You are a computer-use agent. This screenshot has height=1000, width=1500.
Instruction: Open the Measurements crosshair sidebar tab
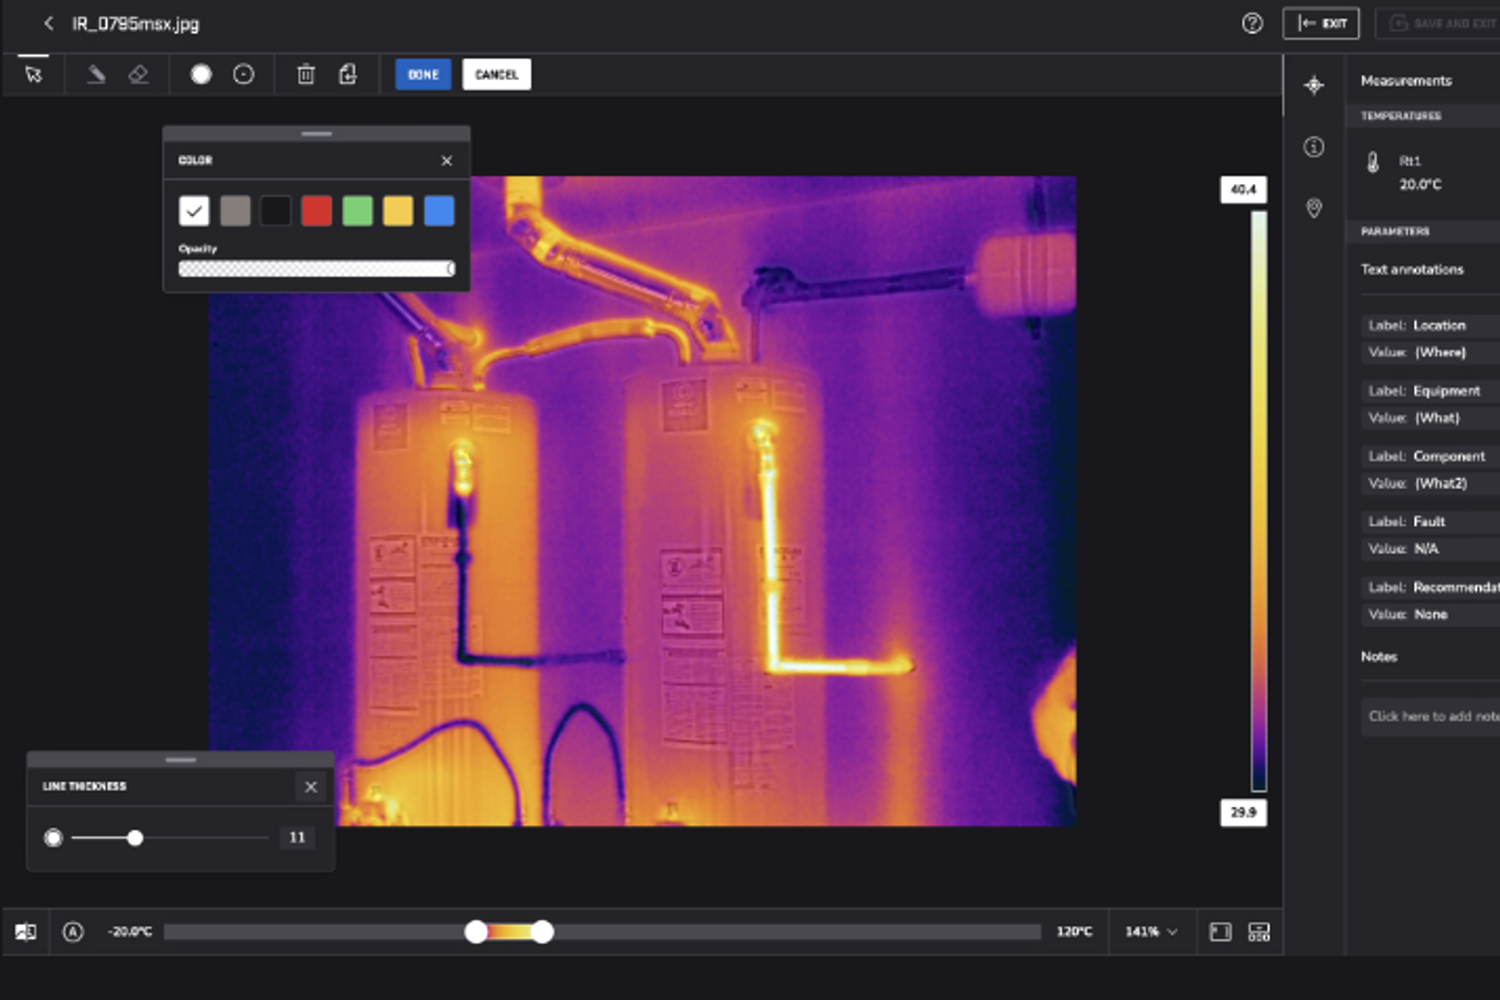point(1314,86)
